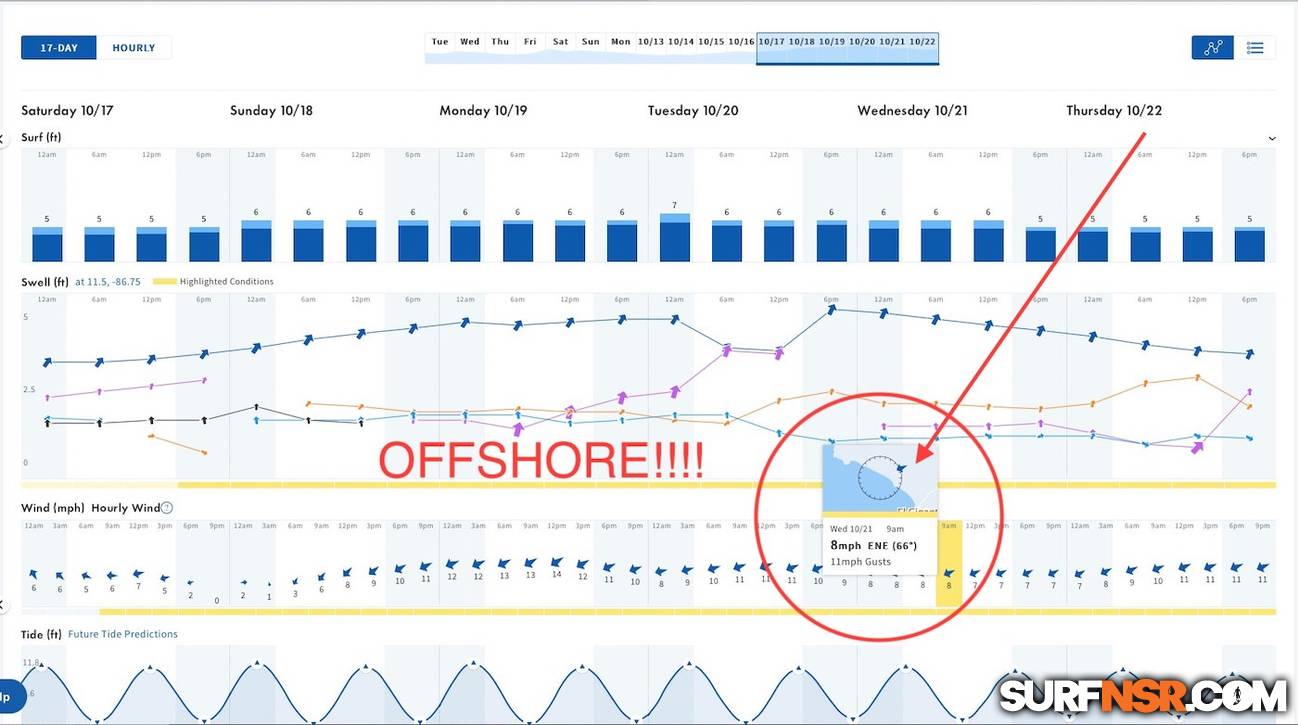This screenshot has height=725, width=1298.
Task: Click the left-edge arrow beside Wind chart
Action: (3, 605)
